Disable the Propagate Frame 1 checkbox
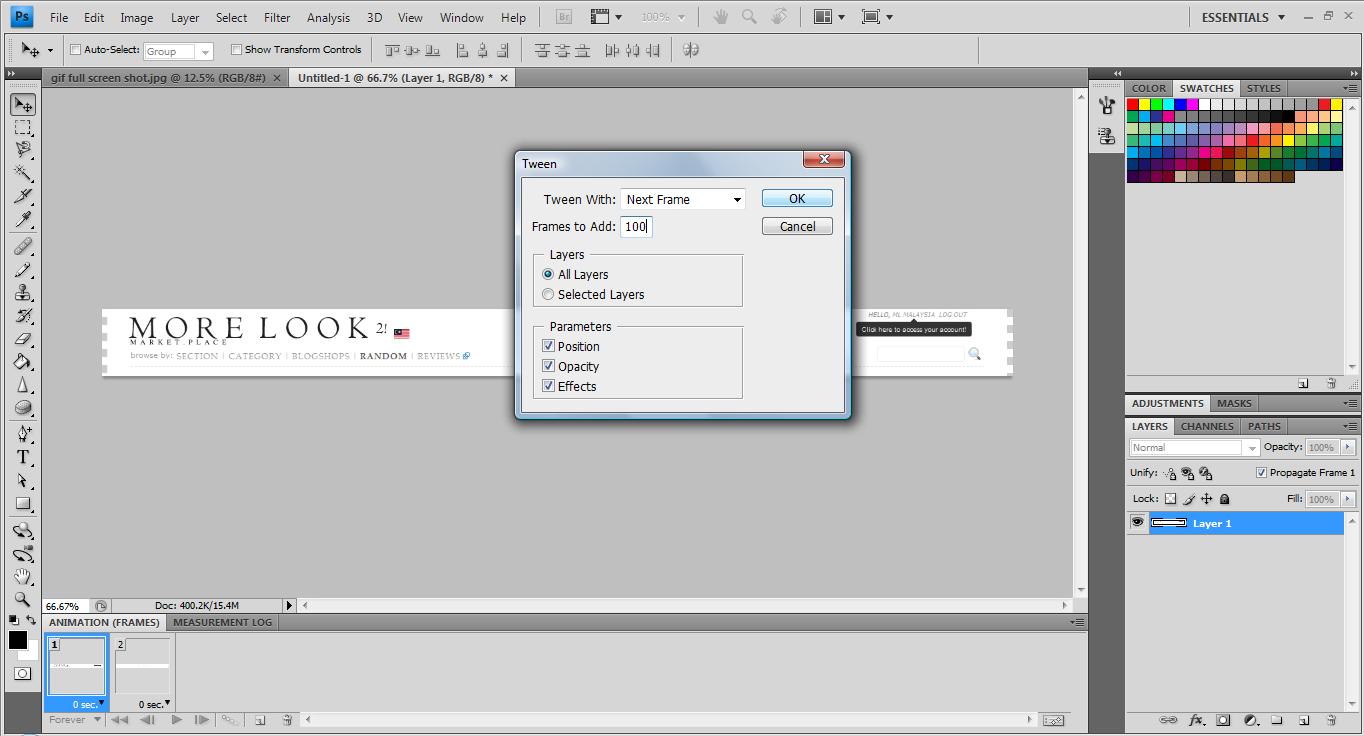This screenshot has width=1364, height=736. click(x=1261, y=473)
